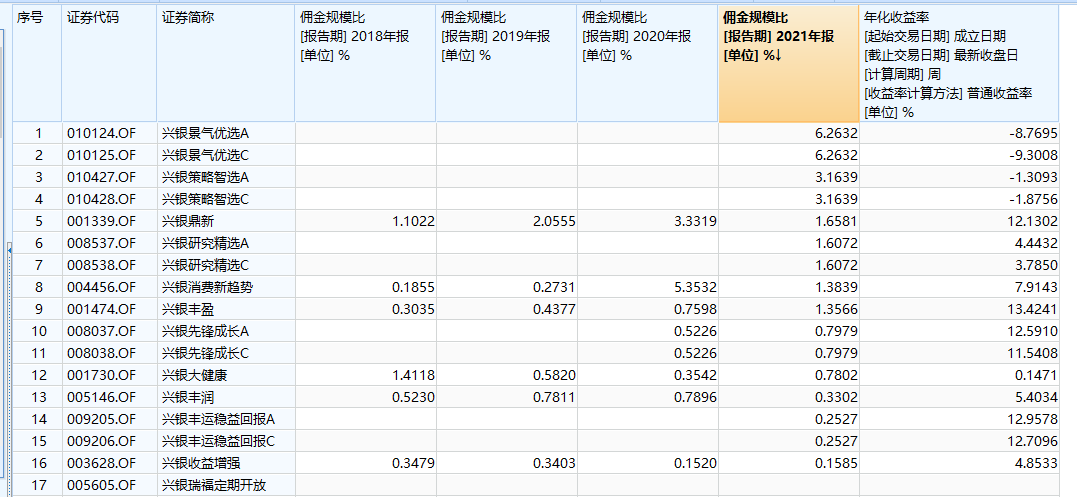The image size is (1077, 497).
Task: Select the 2018 value 1.1022 for 兴银鼎新
Action: coord(365,221)
